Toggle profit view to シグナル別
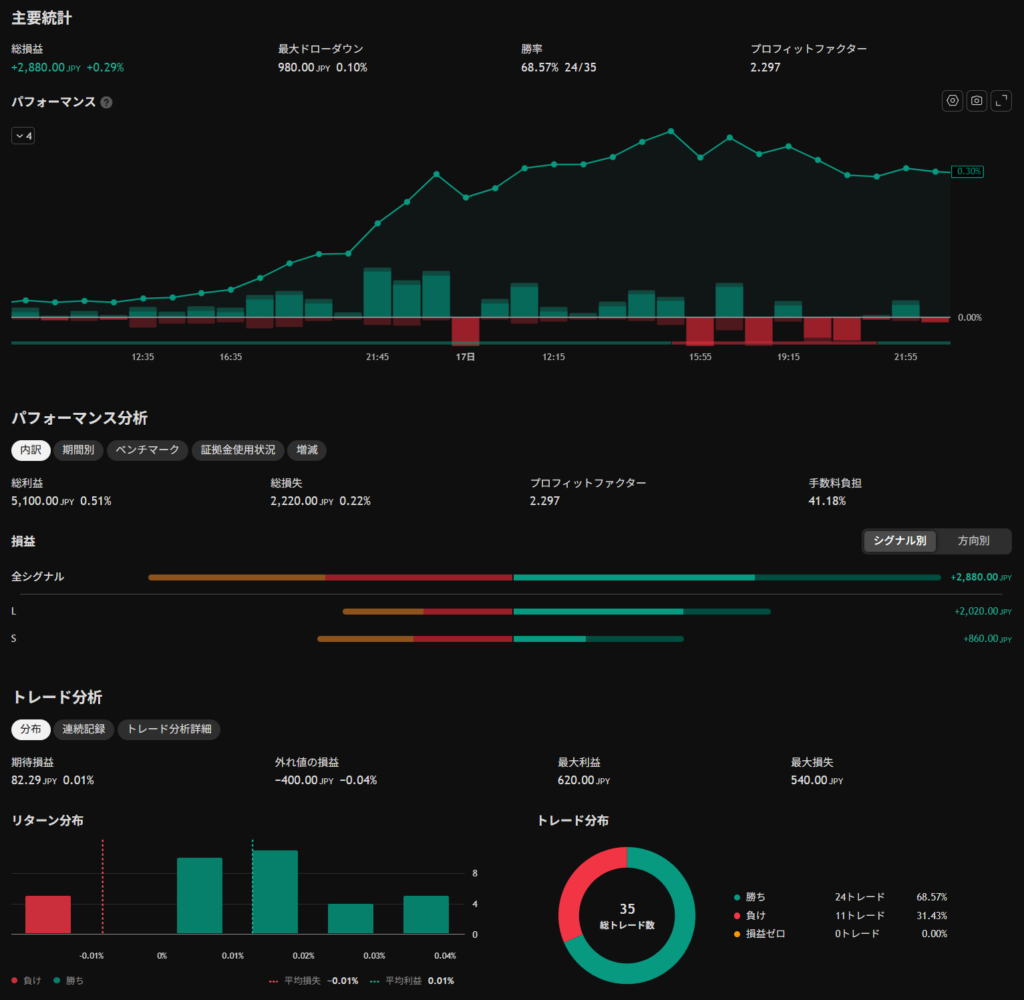Screen dimensions: 1024x1000 900,541
